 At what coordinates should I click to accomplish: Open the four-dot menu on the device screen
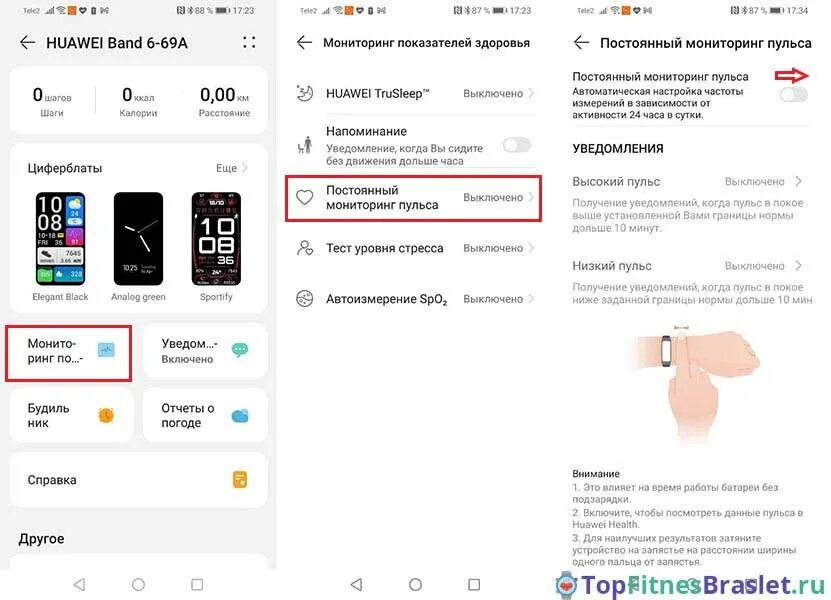click(249, 42)
